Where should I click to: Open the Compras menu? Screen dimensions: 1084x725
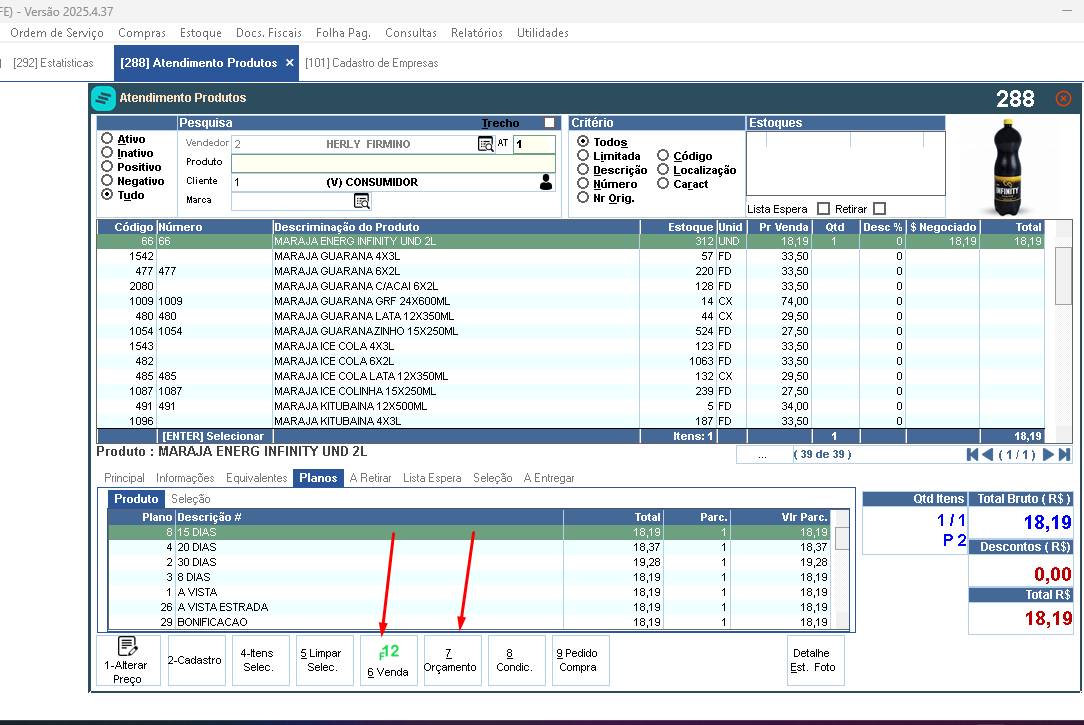[142, 32]
